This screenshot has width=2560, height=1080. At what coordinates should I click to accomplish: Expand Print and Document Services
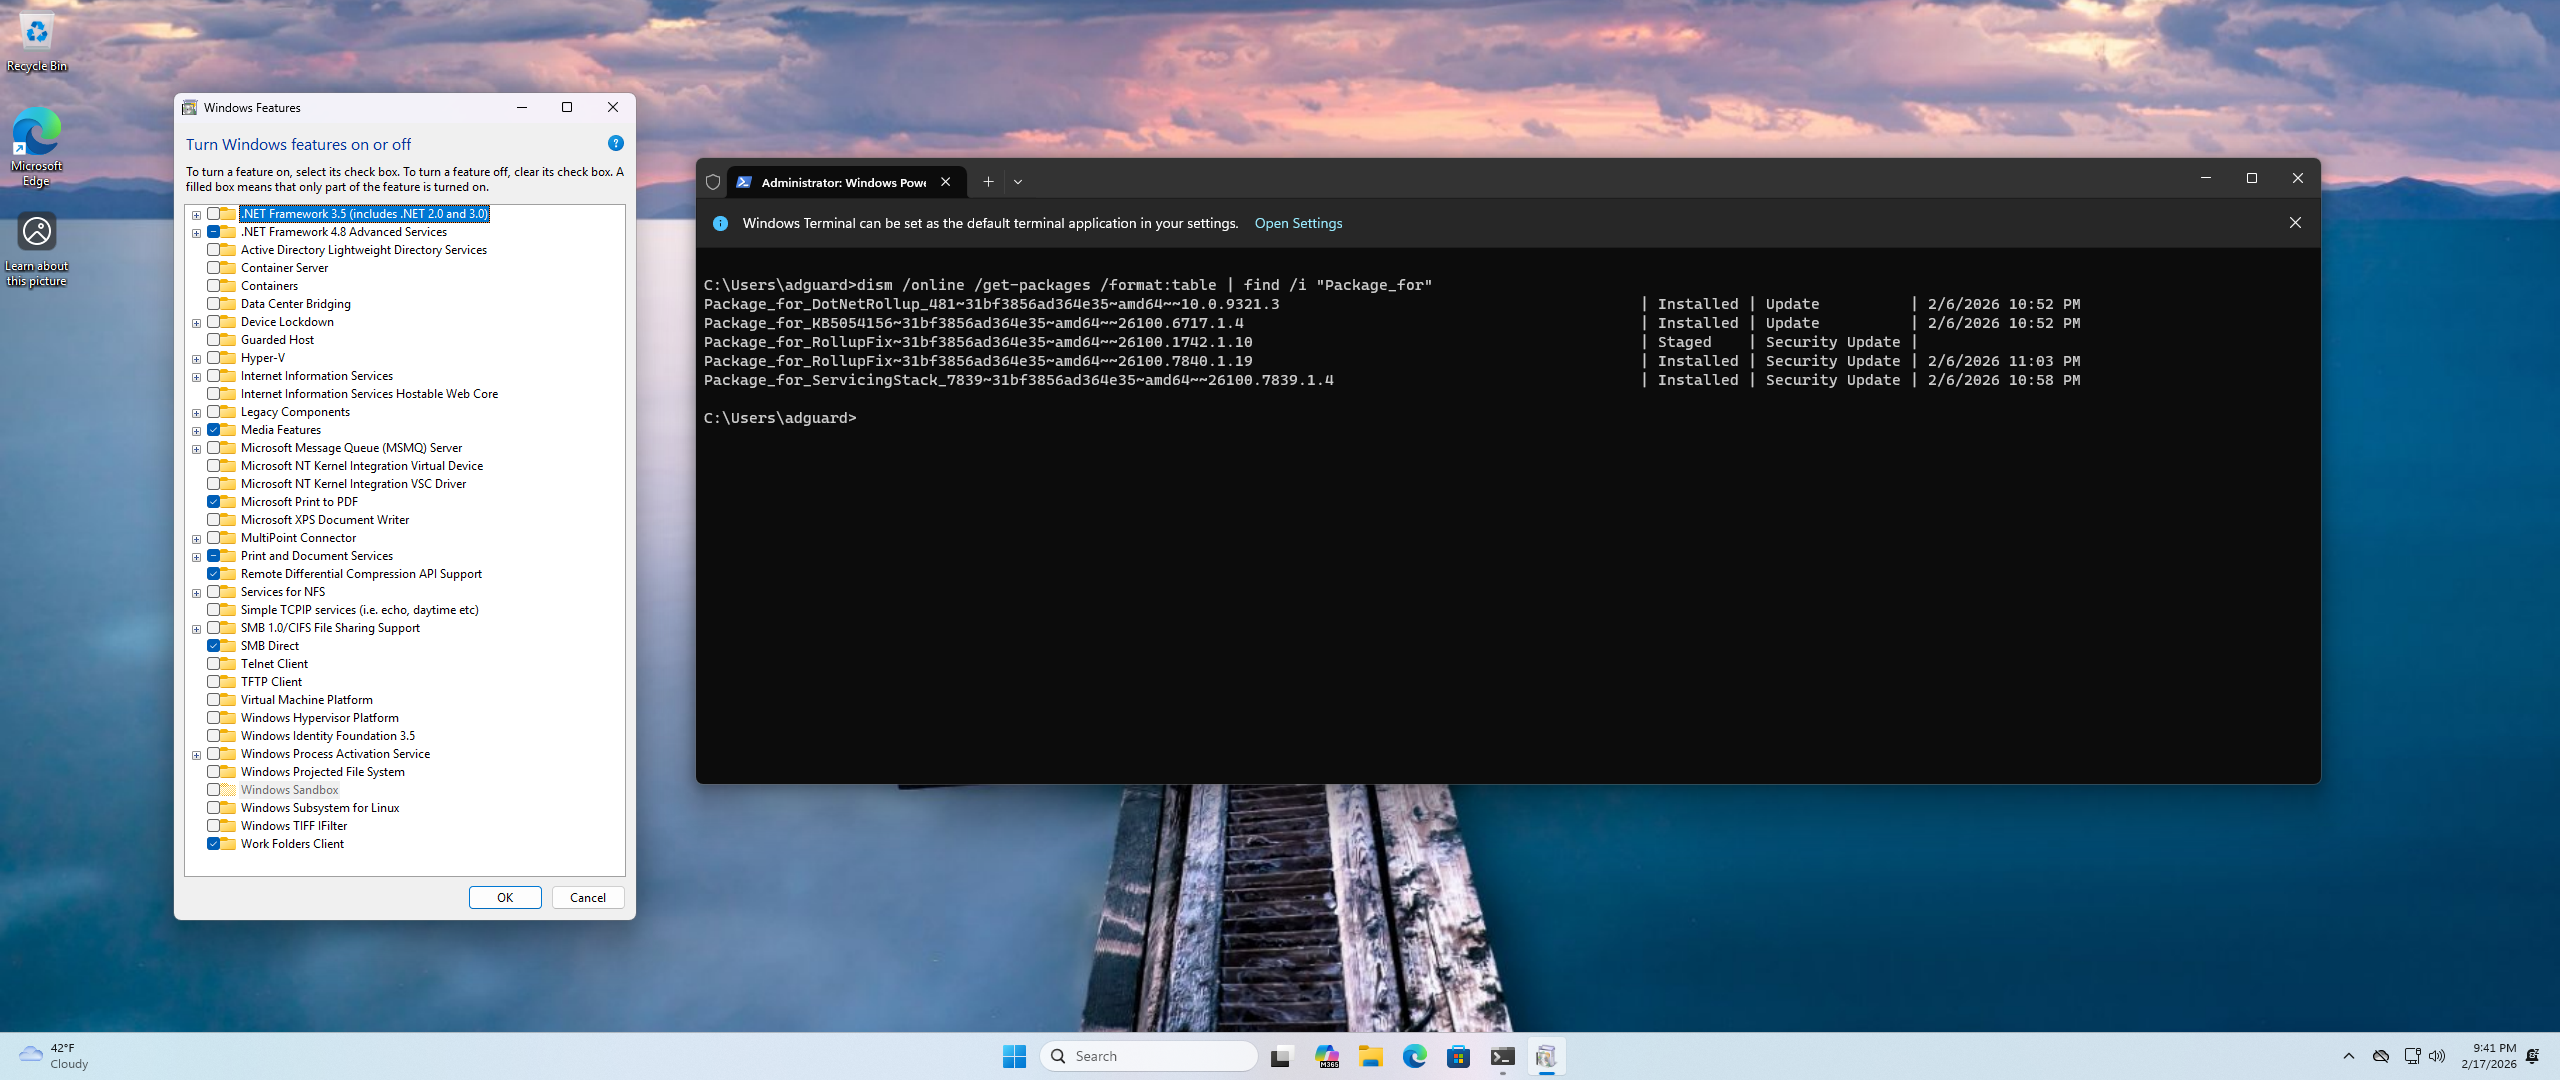197,557
